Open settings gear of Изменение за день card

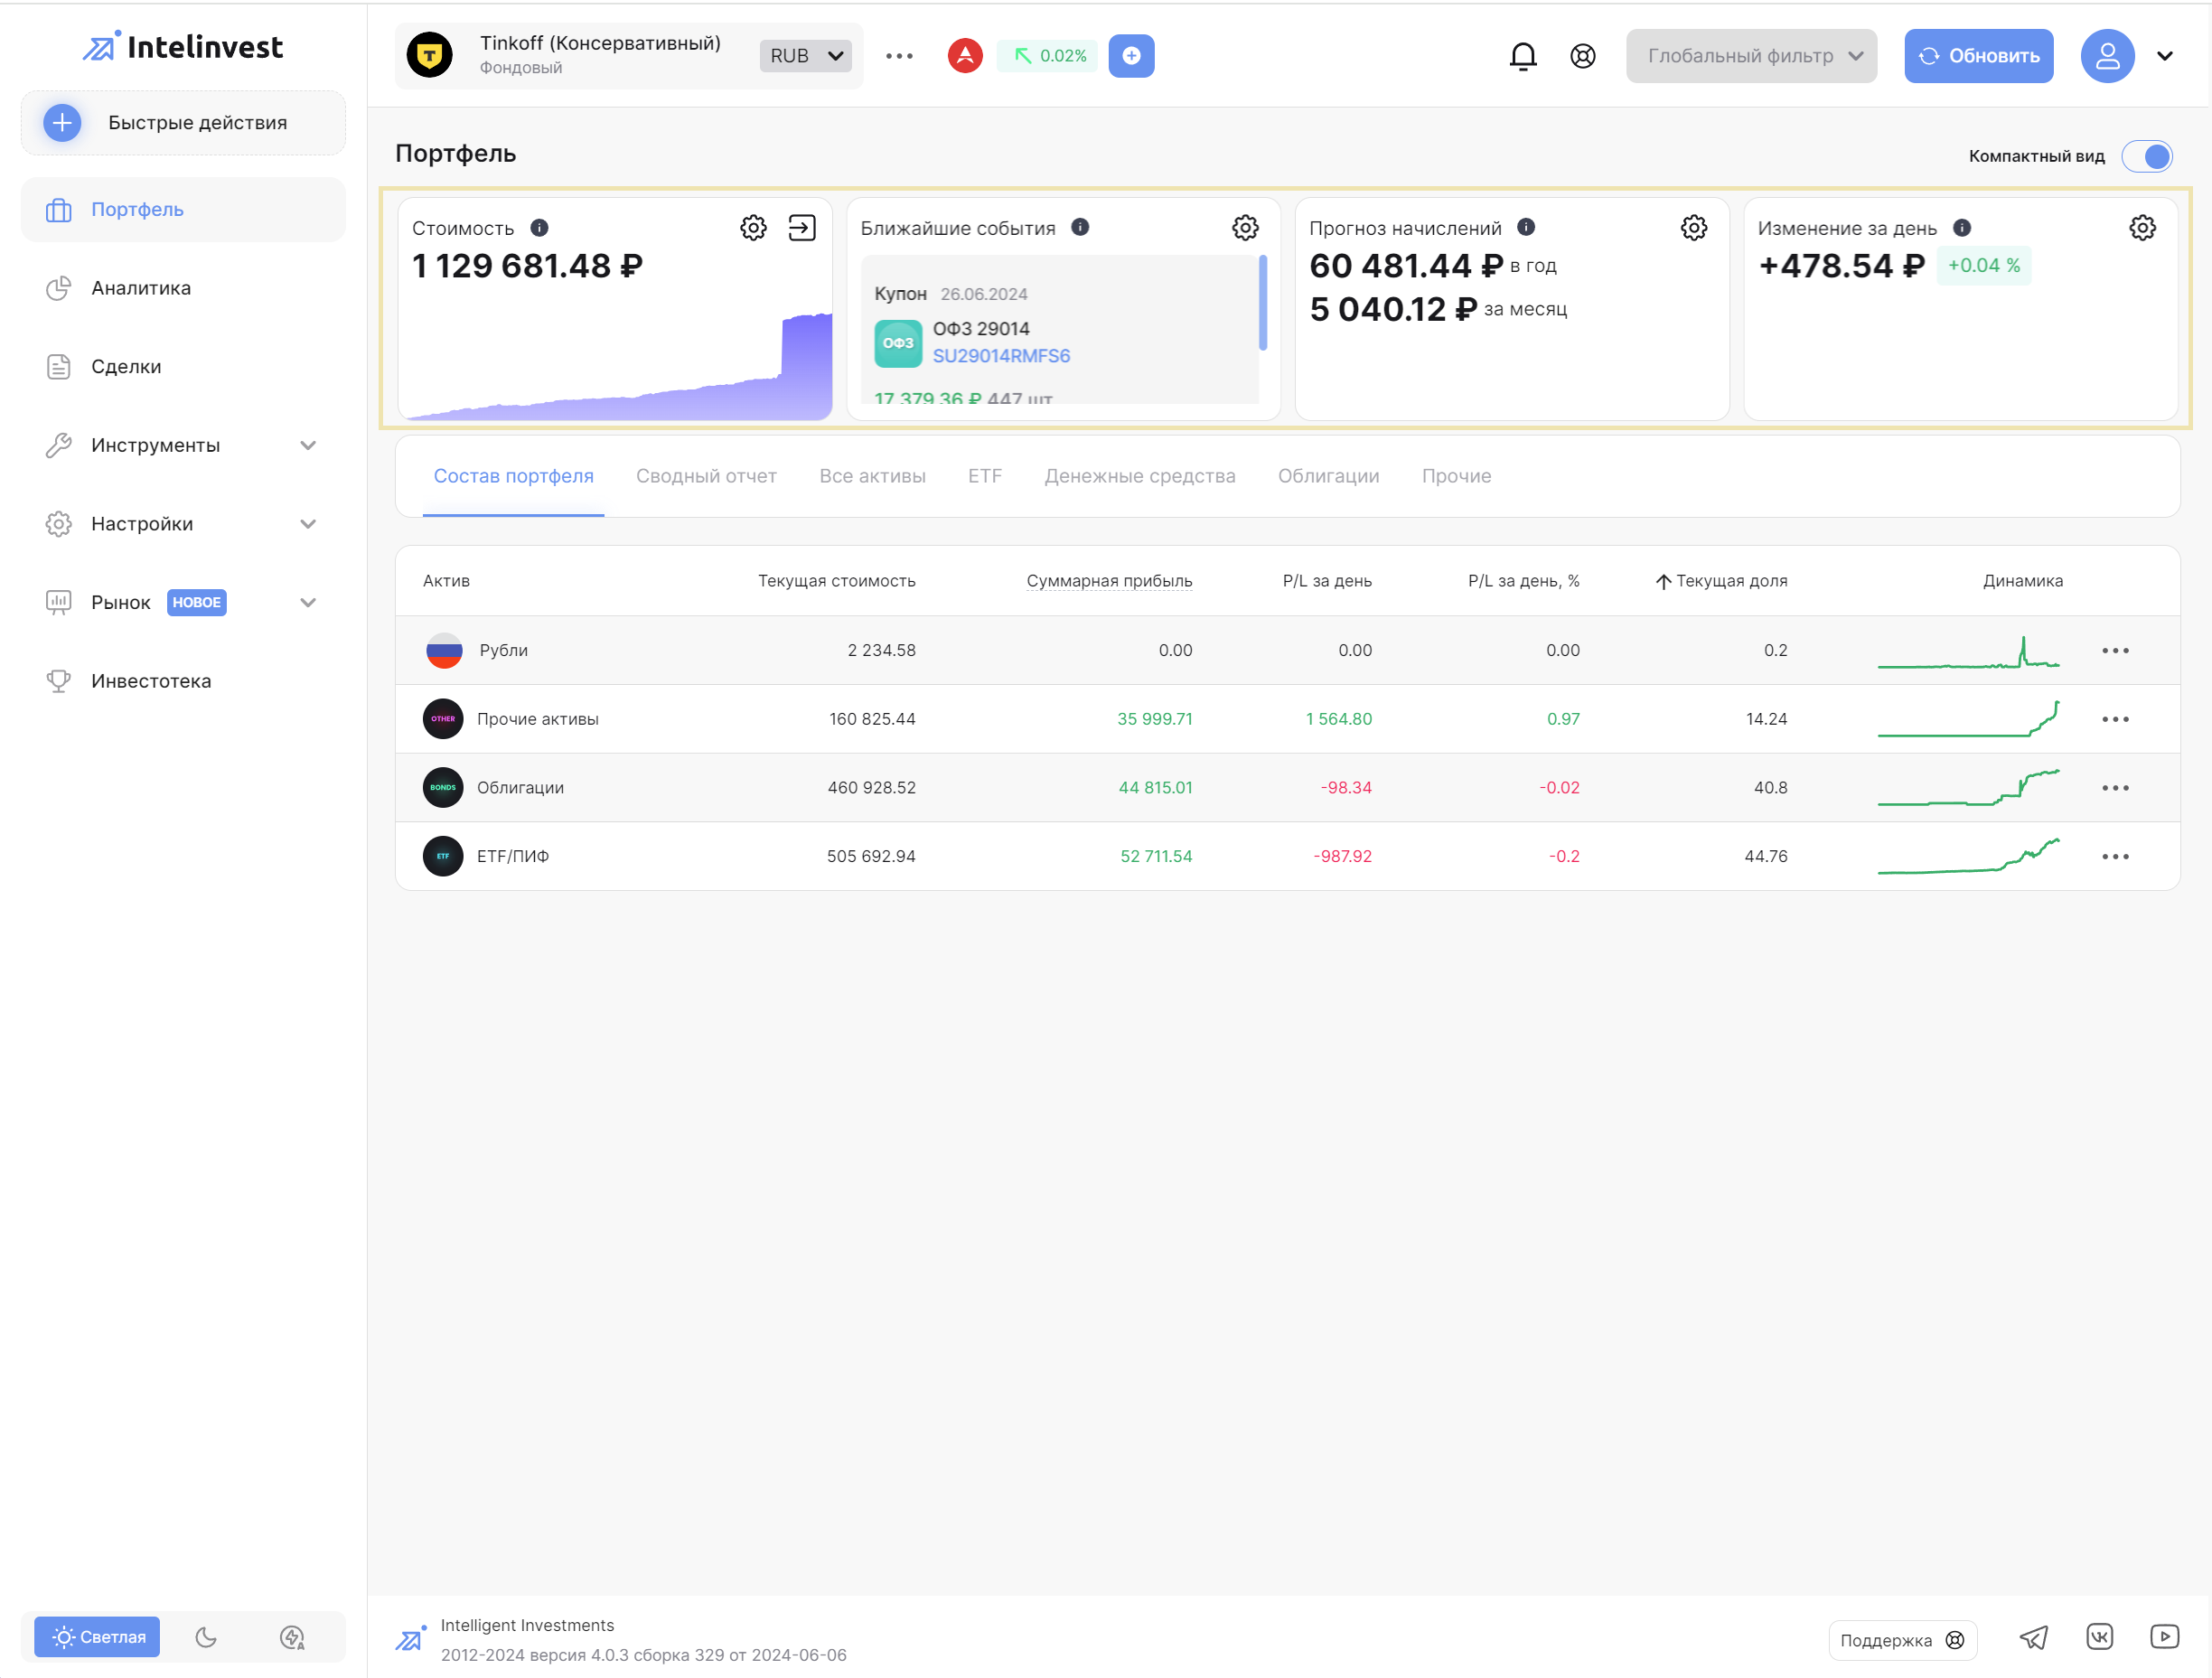[2142, 228]
